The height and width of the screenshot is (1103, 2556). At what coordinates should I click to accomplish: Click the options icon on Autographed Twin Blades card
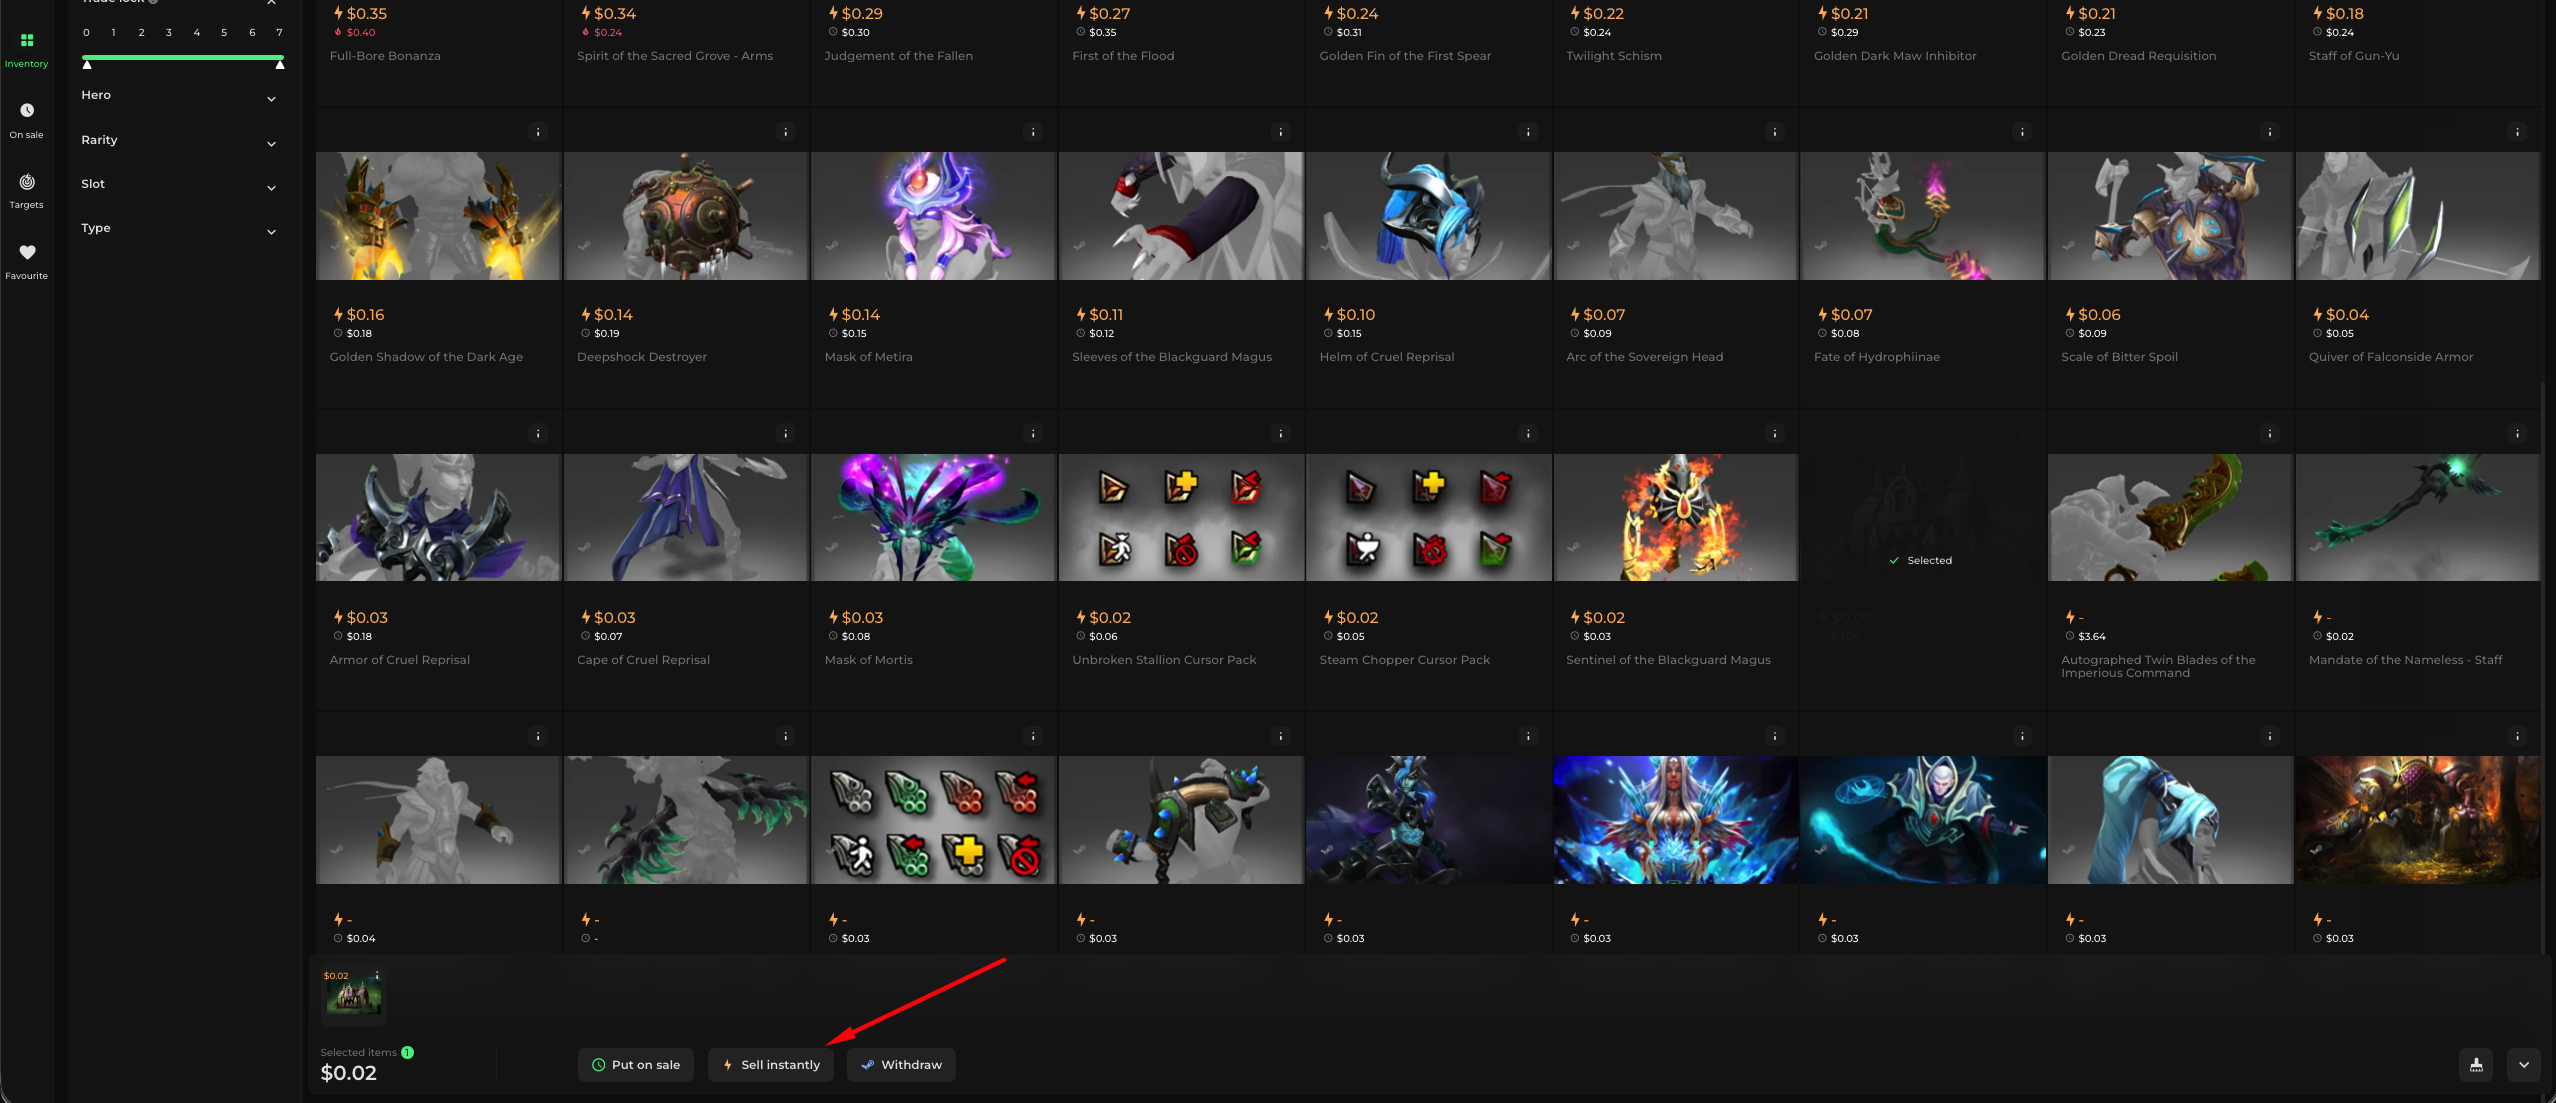click(2270, 434)
